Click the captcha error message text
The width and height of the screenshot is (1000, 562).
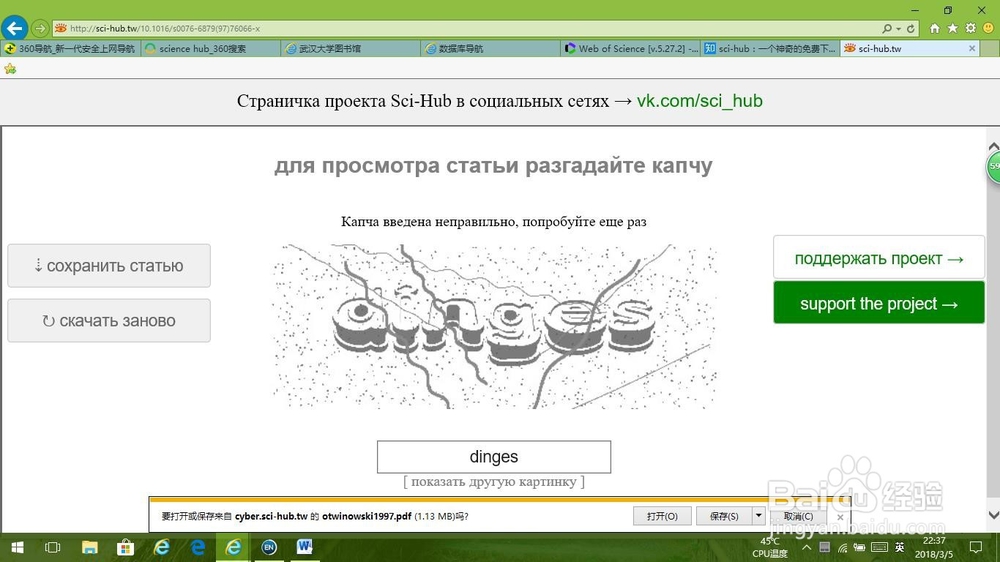tap(494, 222)
